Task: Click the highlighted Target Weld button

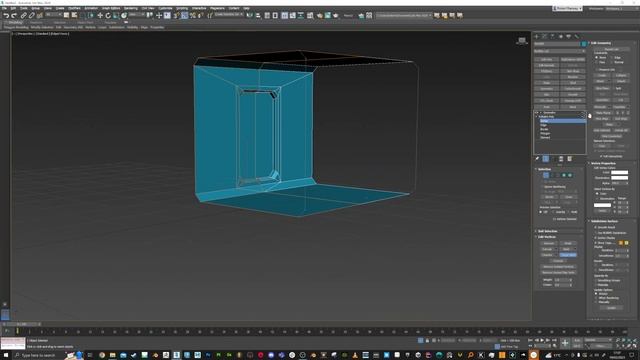Action: pos(568,255)
